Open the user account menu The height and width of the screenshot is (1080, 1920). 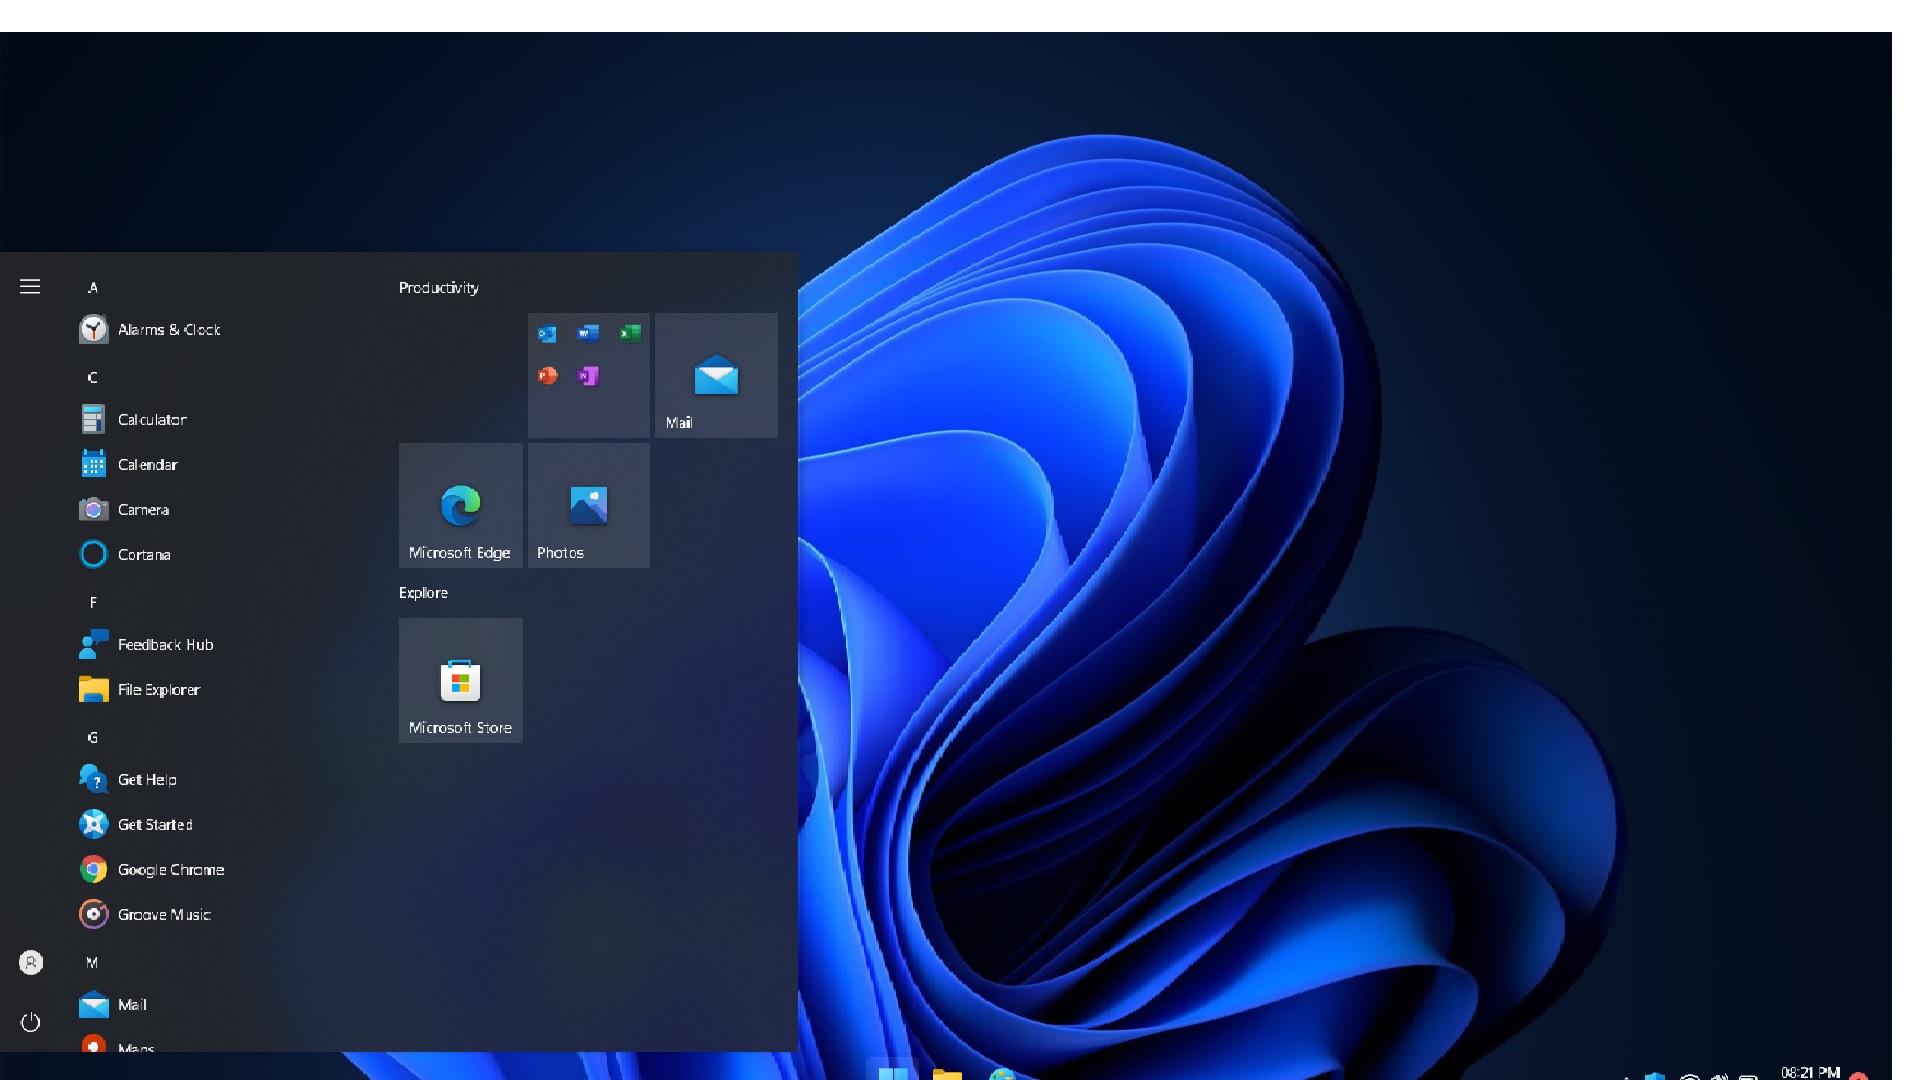31,963
